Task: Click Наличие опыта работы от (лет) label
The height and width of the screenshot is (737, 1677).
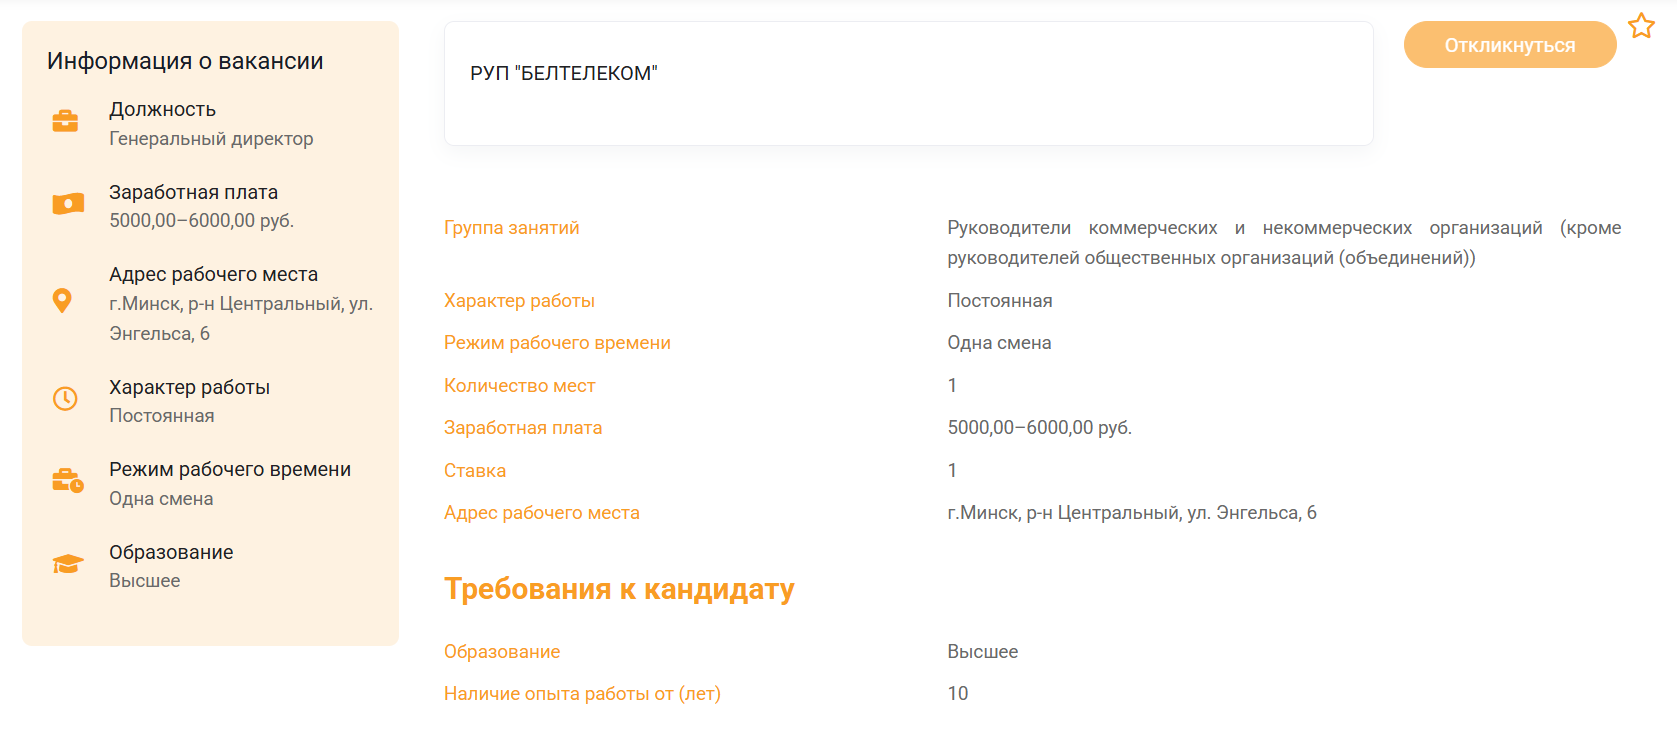Action: point(582,694)
